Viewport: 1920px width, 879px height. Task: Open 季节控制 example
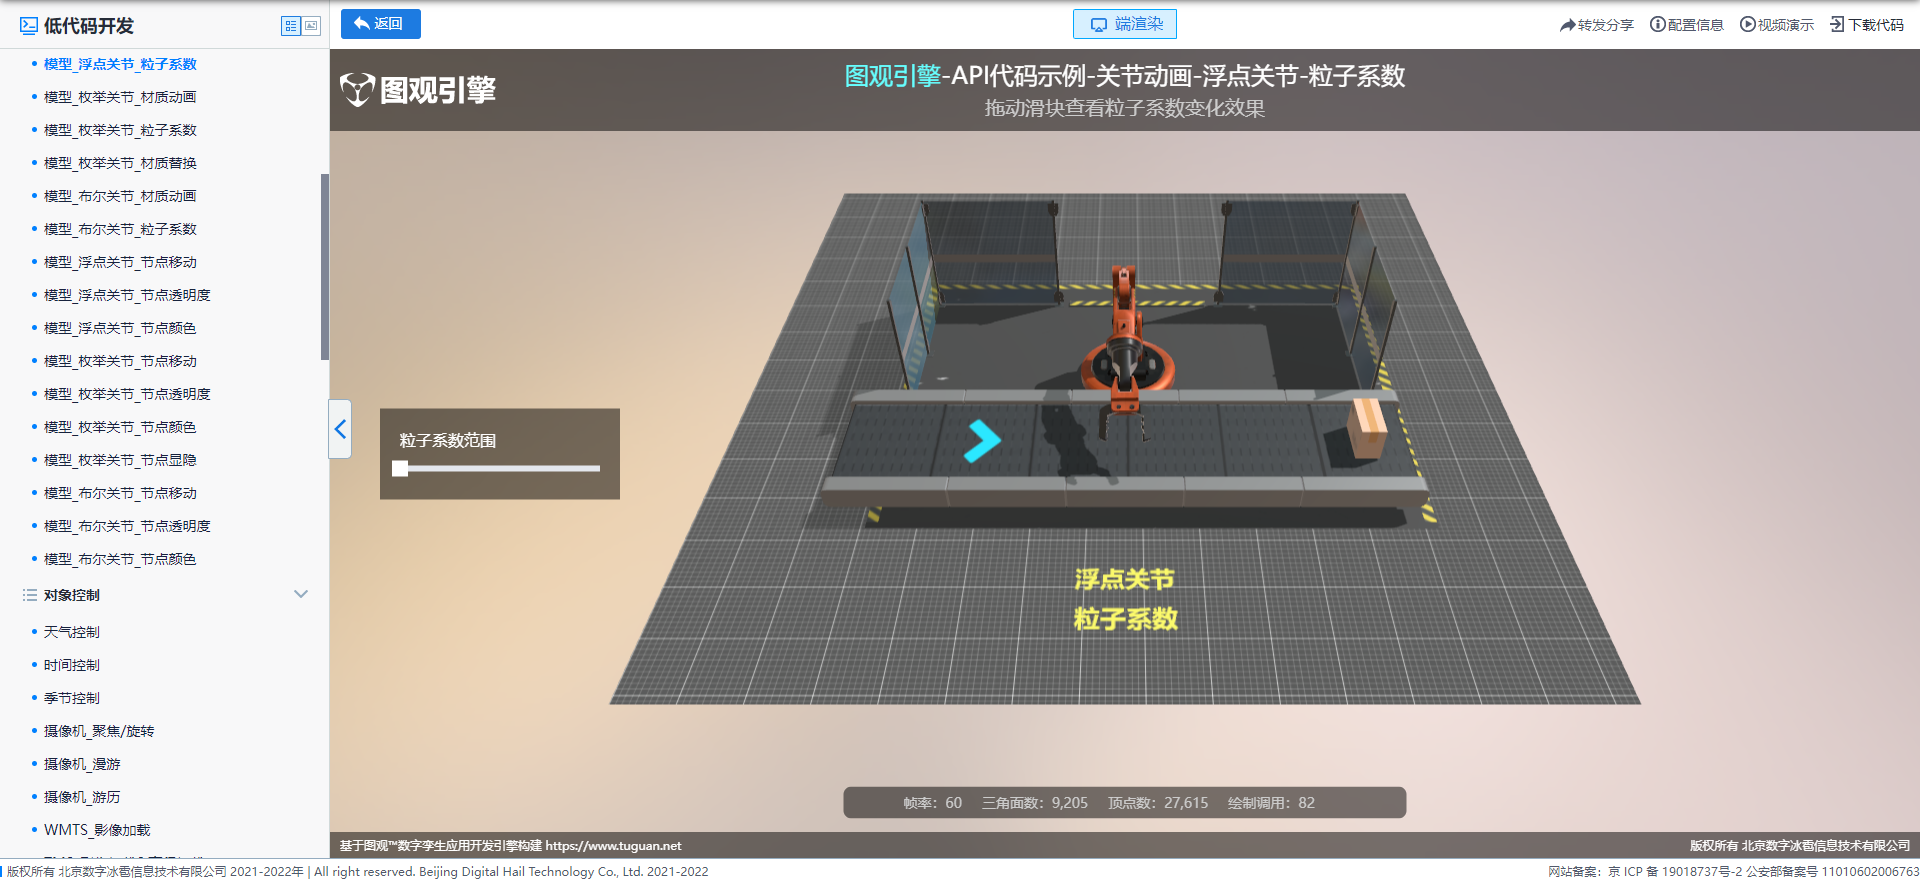pyautogui.click(x=72, y=698)
